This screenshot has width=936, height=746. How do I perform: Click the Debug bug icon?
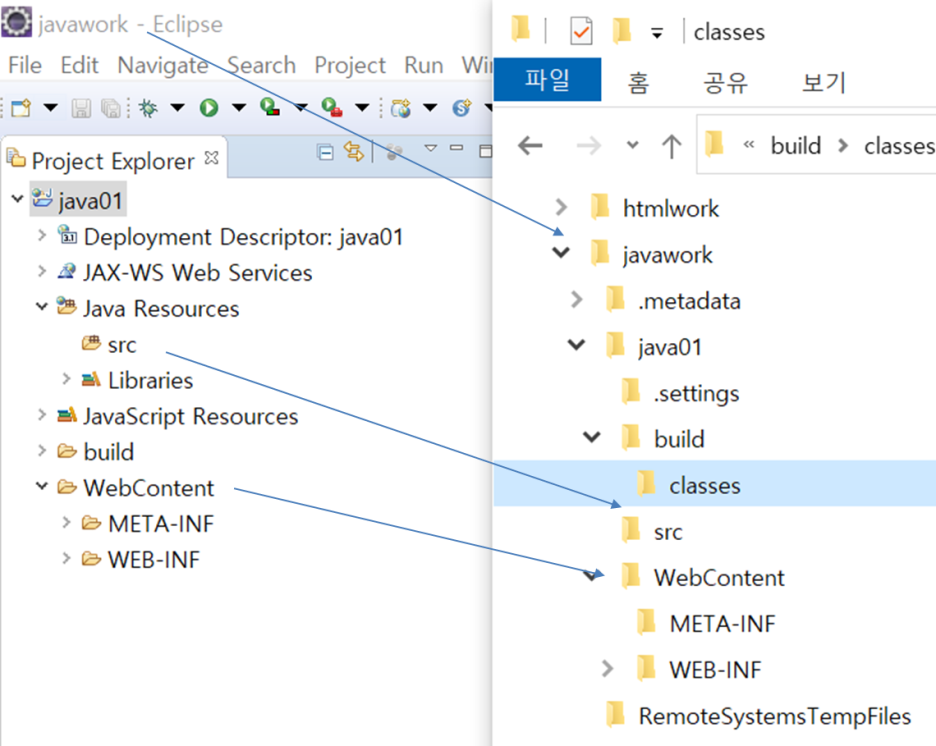click(148, 108)
